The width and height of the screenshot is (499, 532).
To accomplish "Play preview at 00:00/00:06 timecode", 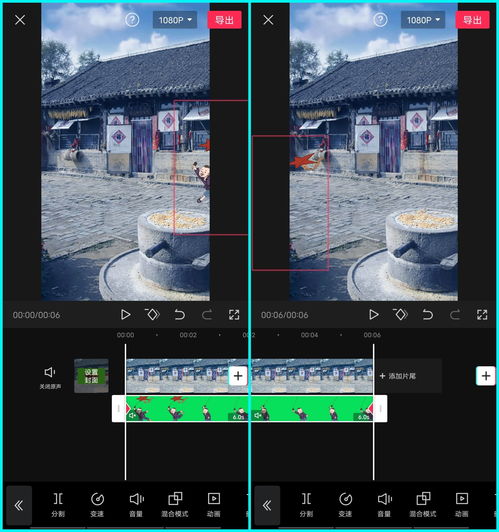I will pos(126,315).
